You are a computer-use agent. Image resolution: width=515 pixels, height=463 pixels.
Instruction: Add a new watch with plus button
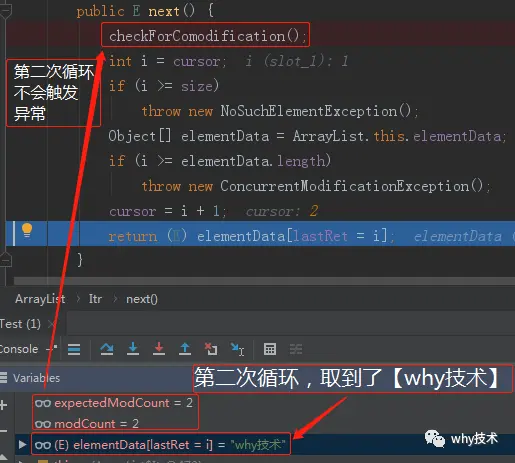tap(3, 405)
